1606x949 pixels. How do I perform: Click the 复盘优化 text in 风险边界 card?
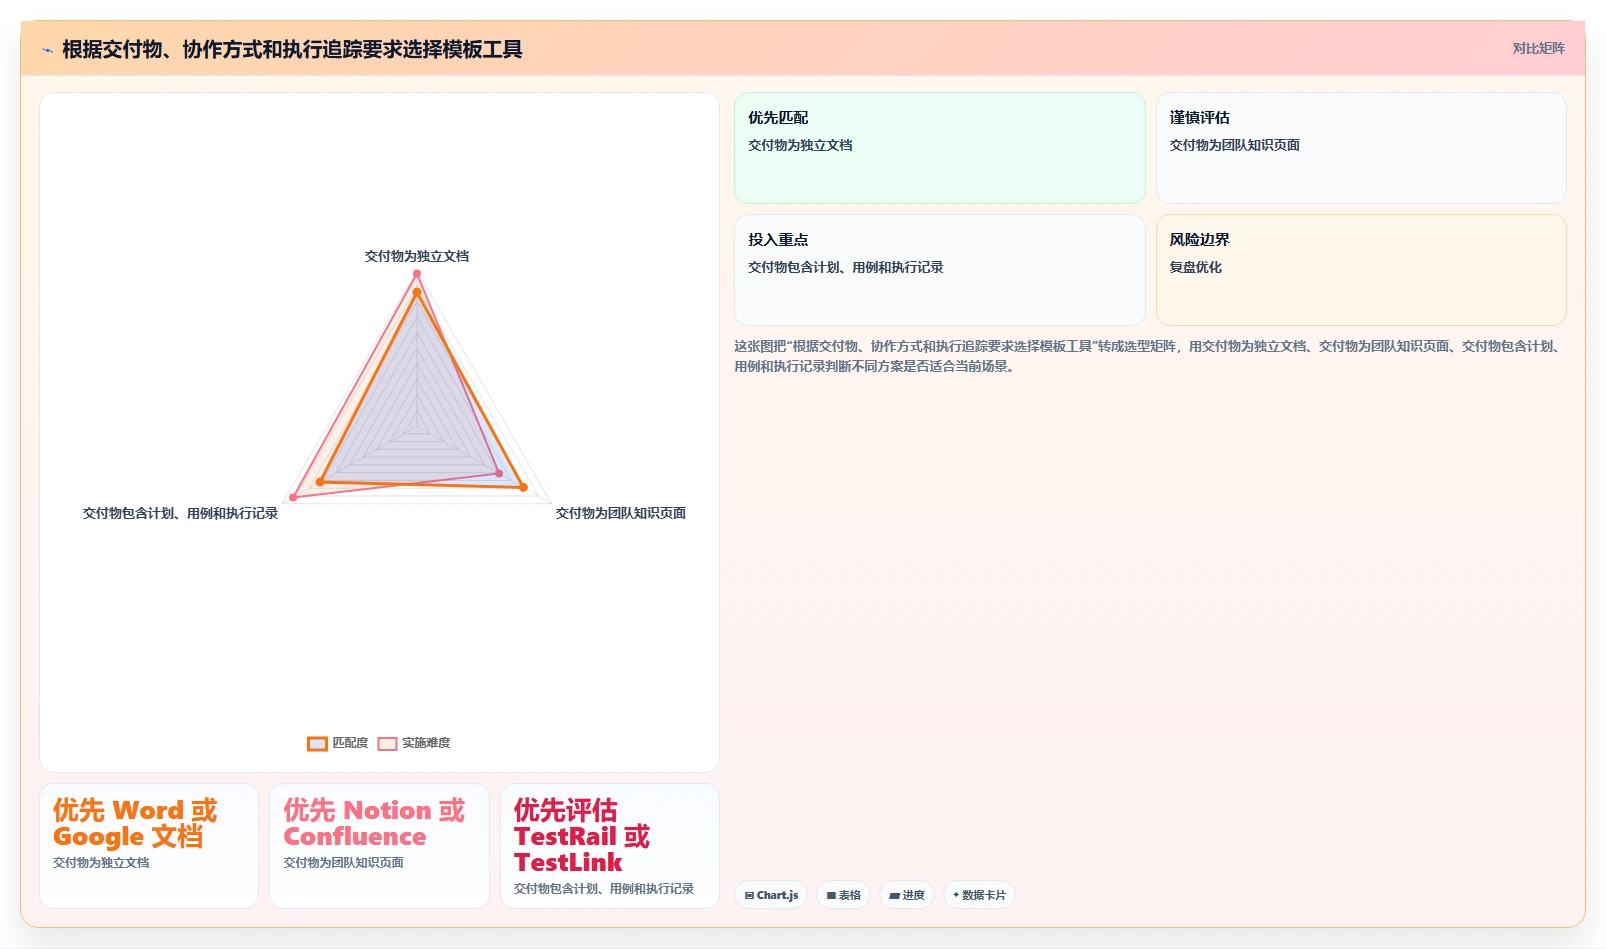point(1195,267)
